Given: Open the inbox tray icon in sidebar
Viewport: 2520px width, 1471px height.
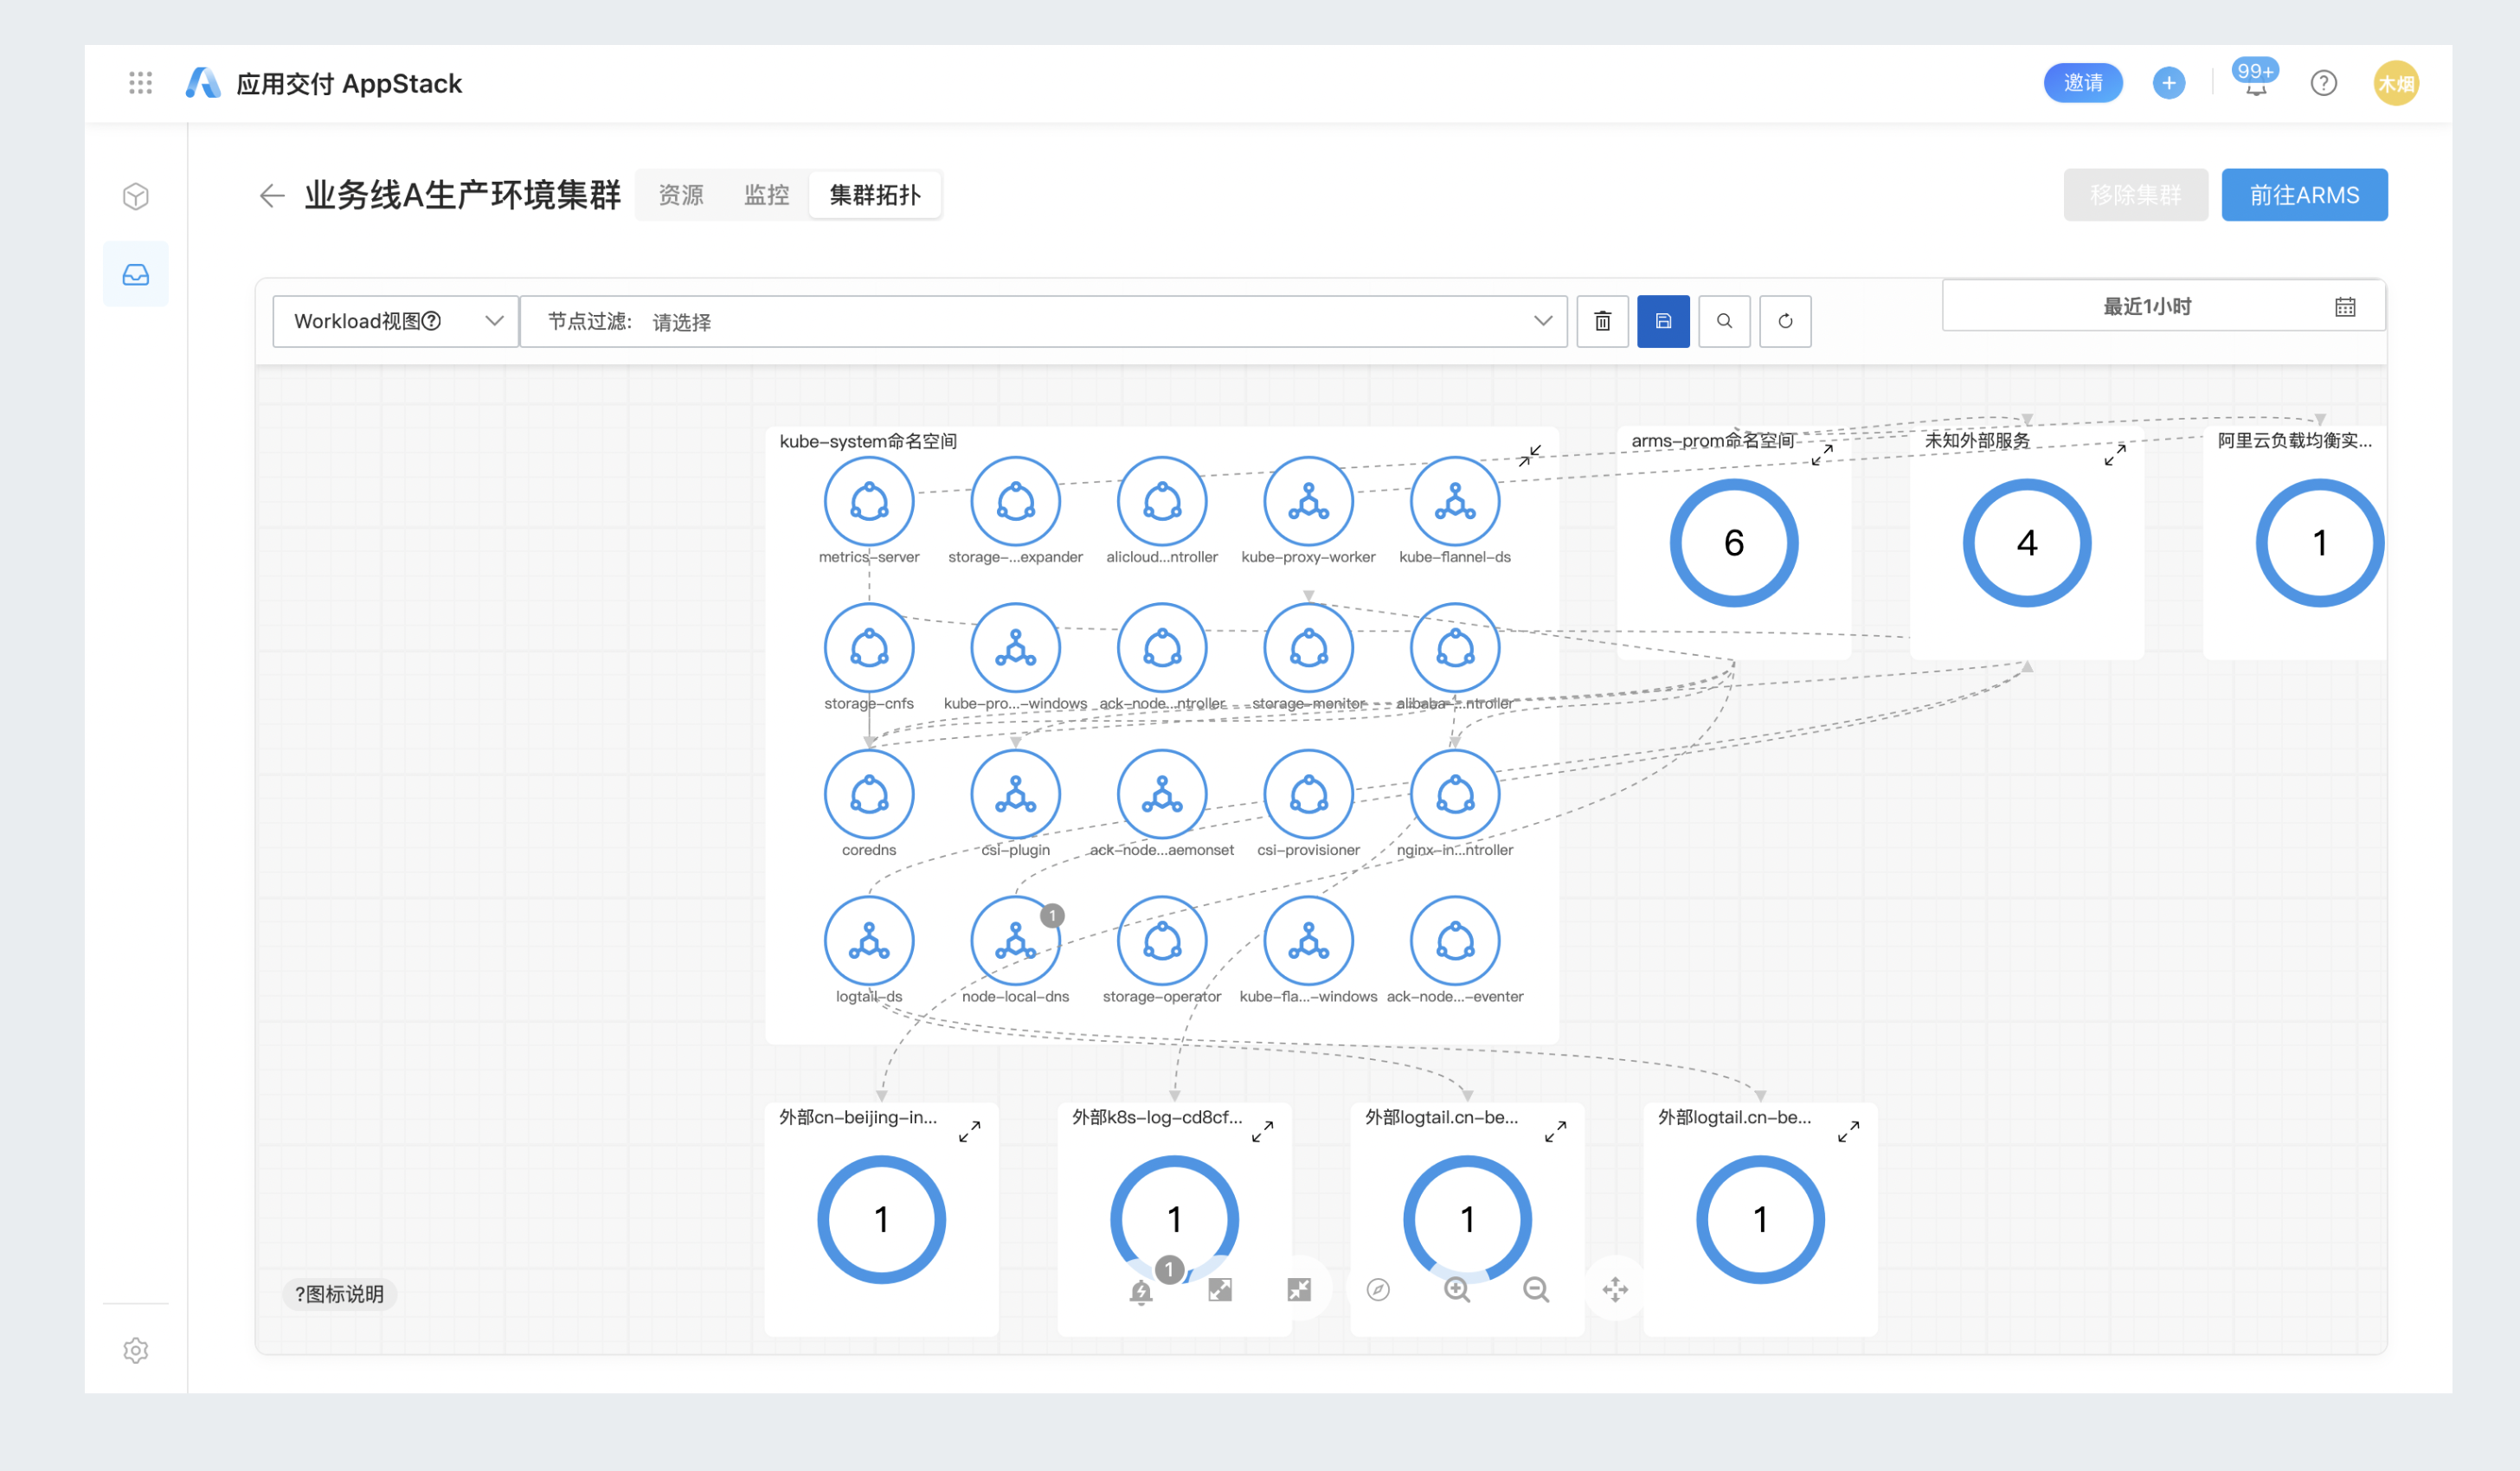Looking at the screenshot, I should coord(136,274).
